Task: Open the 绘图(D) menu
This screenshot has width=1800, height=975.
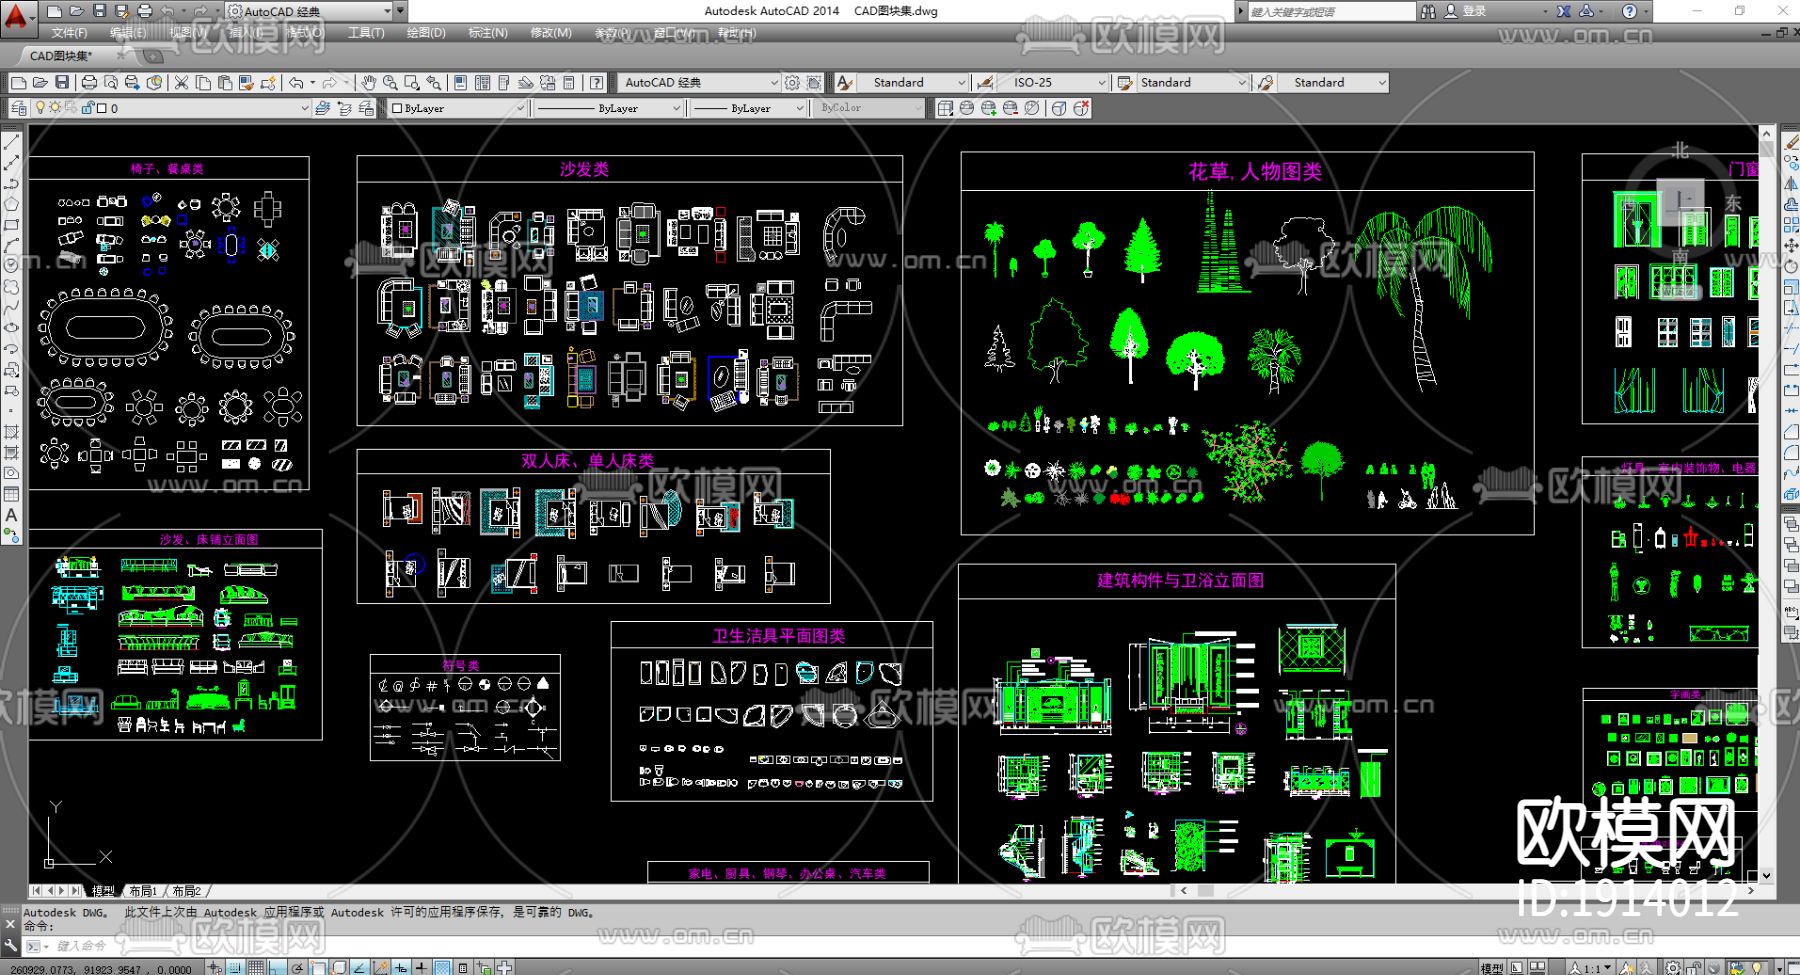Action: (x=426, y=33)
